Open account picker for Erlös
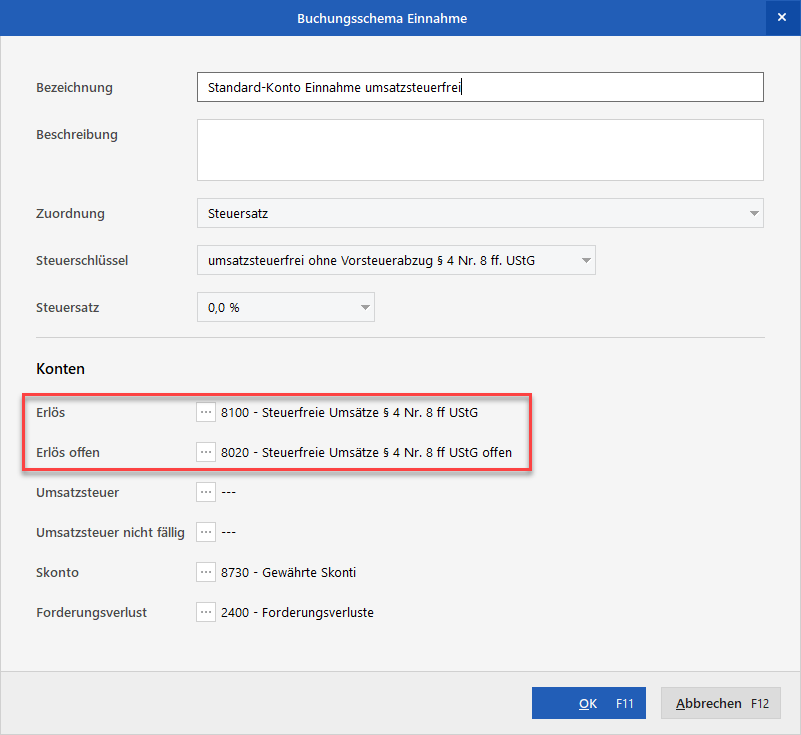The height and width of the screenshot is (735, 801). pyautogui.click(x=206, y=412)
